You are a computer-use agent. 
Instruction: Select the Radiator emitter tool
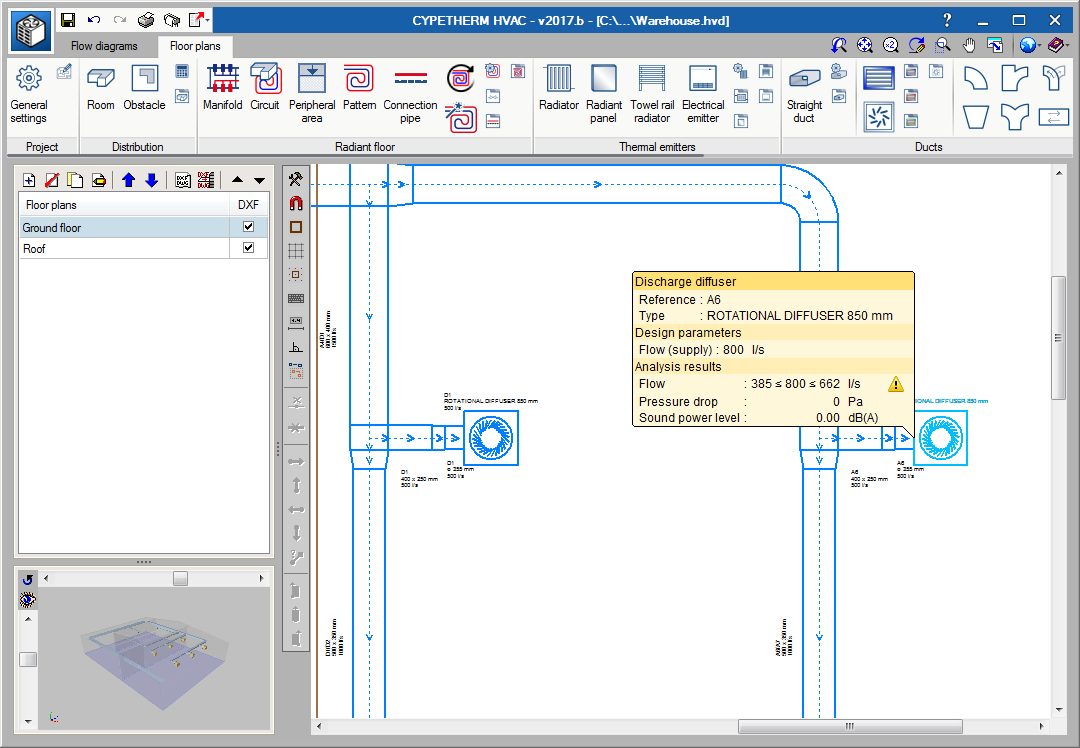point(558,88)
